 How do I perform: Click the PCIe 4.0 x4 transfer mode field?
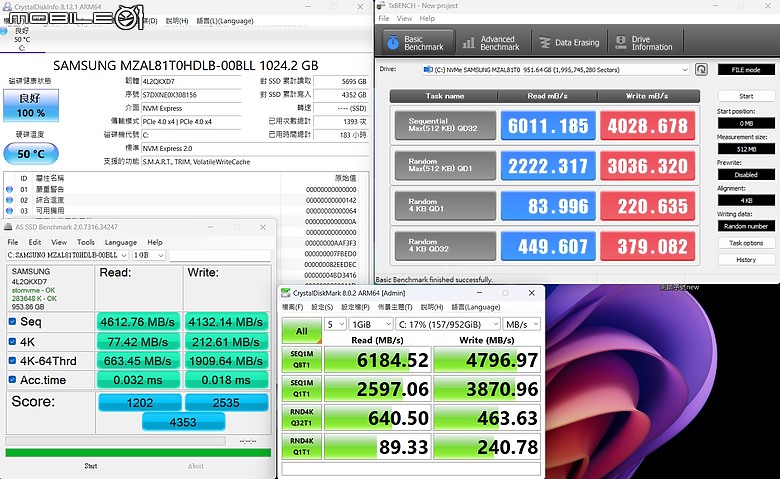[191, 121]
